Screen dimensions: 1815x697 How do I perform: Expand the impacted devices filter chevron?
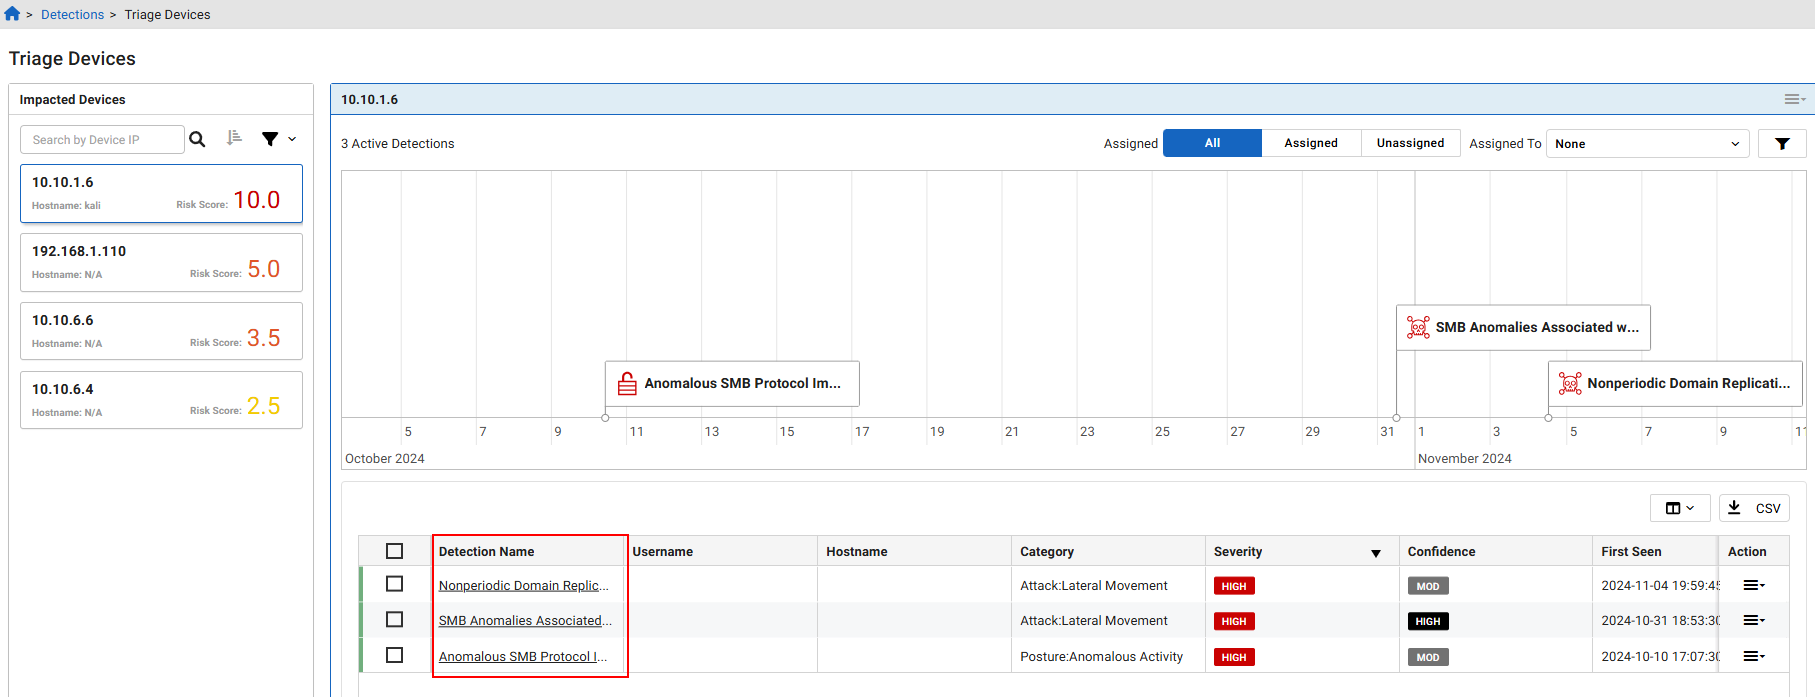click(292, 139)
